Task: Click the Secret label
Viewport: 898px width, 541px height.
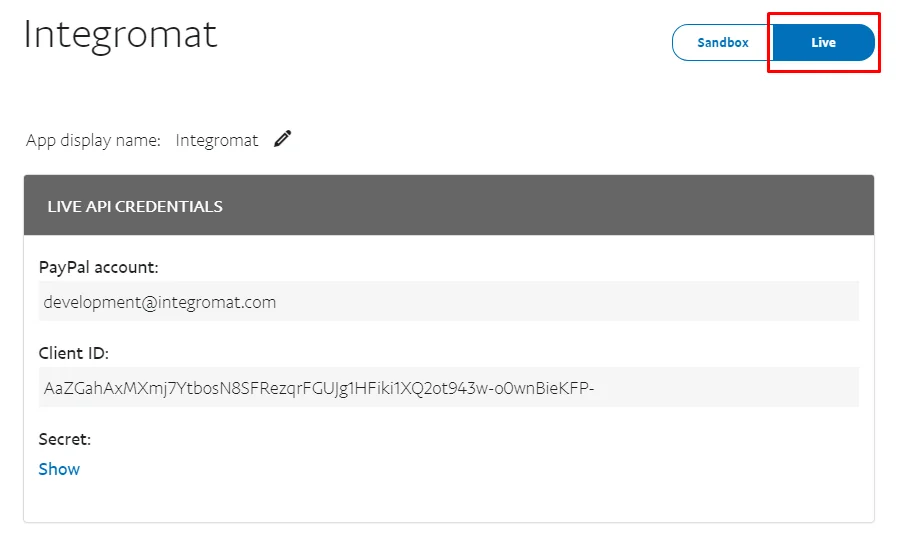Action: [65, 439]
